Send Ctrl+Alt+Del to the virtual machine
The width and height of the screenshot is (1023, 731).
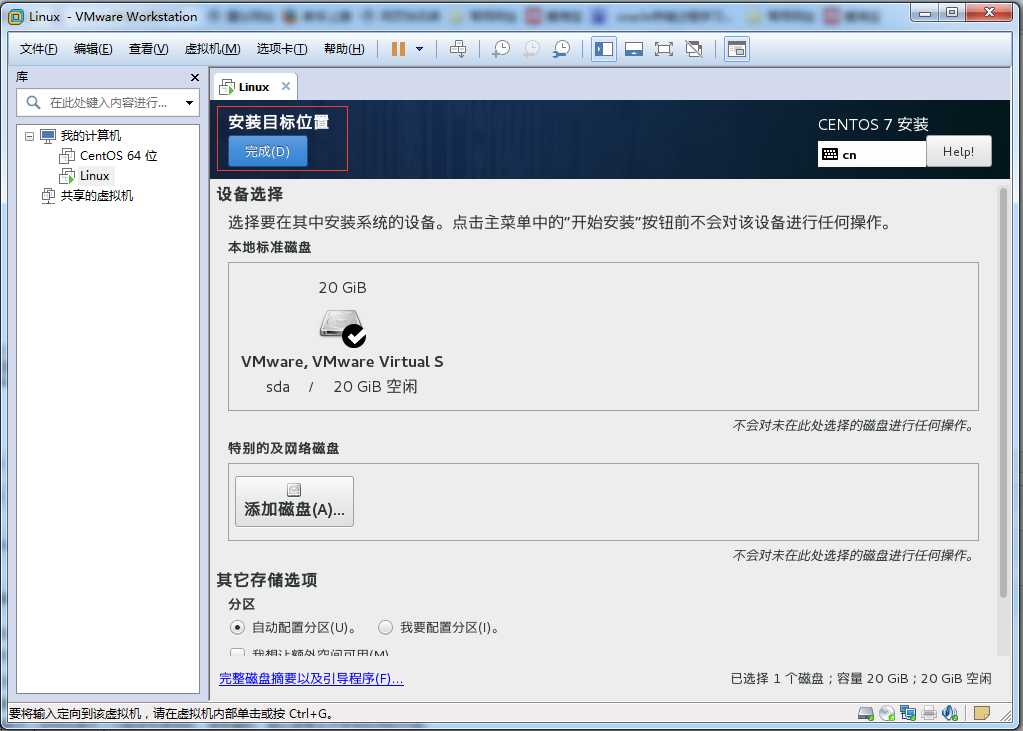pos(459,49)
